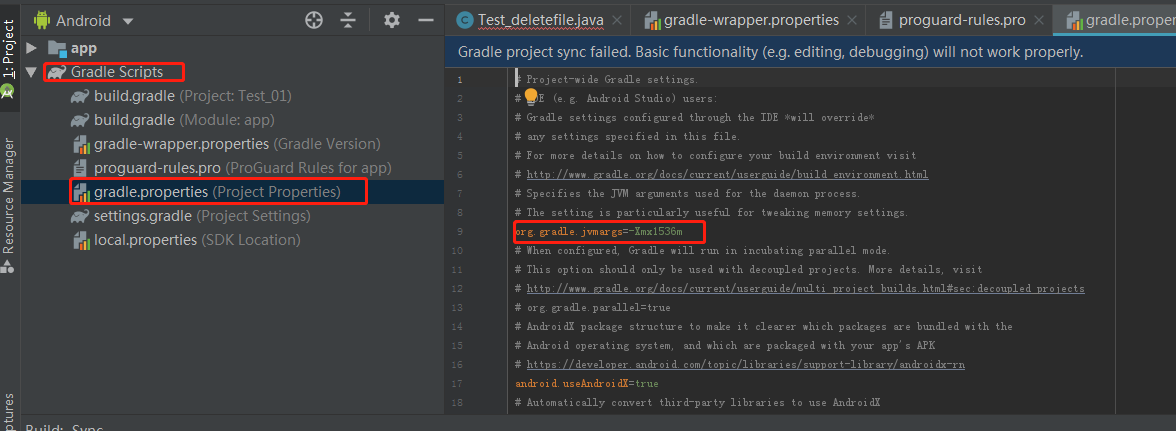Switch to gradle.properties editor tab

click(x=1114, y=20)
